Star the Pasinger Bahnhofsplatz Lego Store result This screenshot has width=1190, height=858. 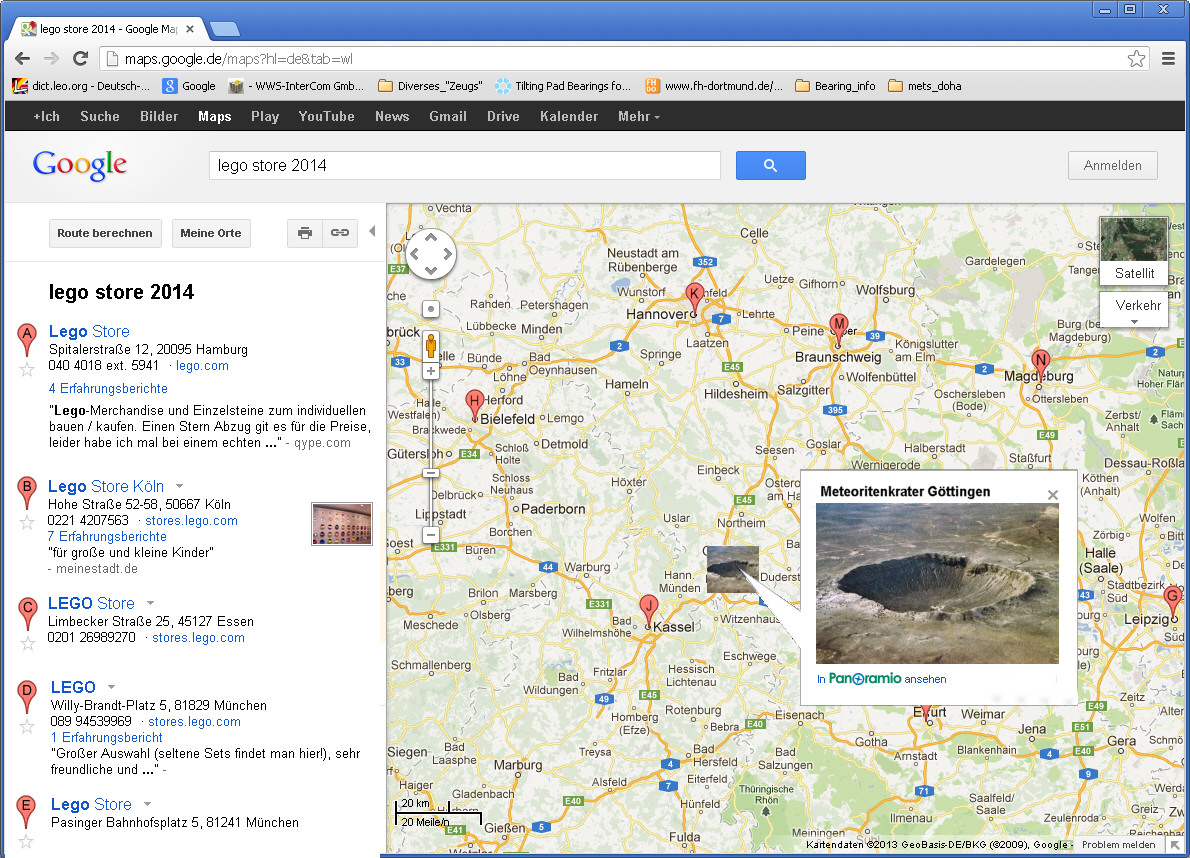tap(26, 841)
